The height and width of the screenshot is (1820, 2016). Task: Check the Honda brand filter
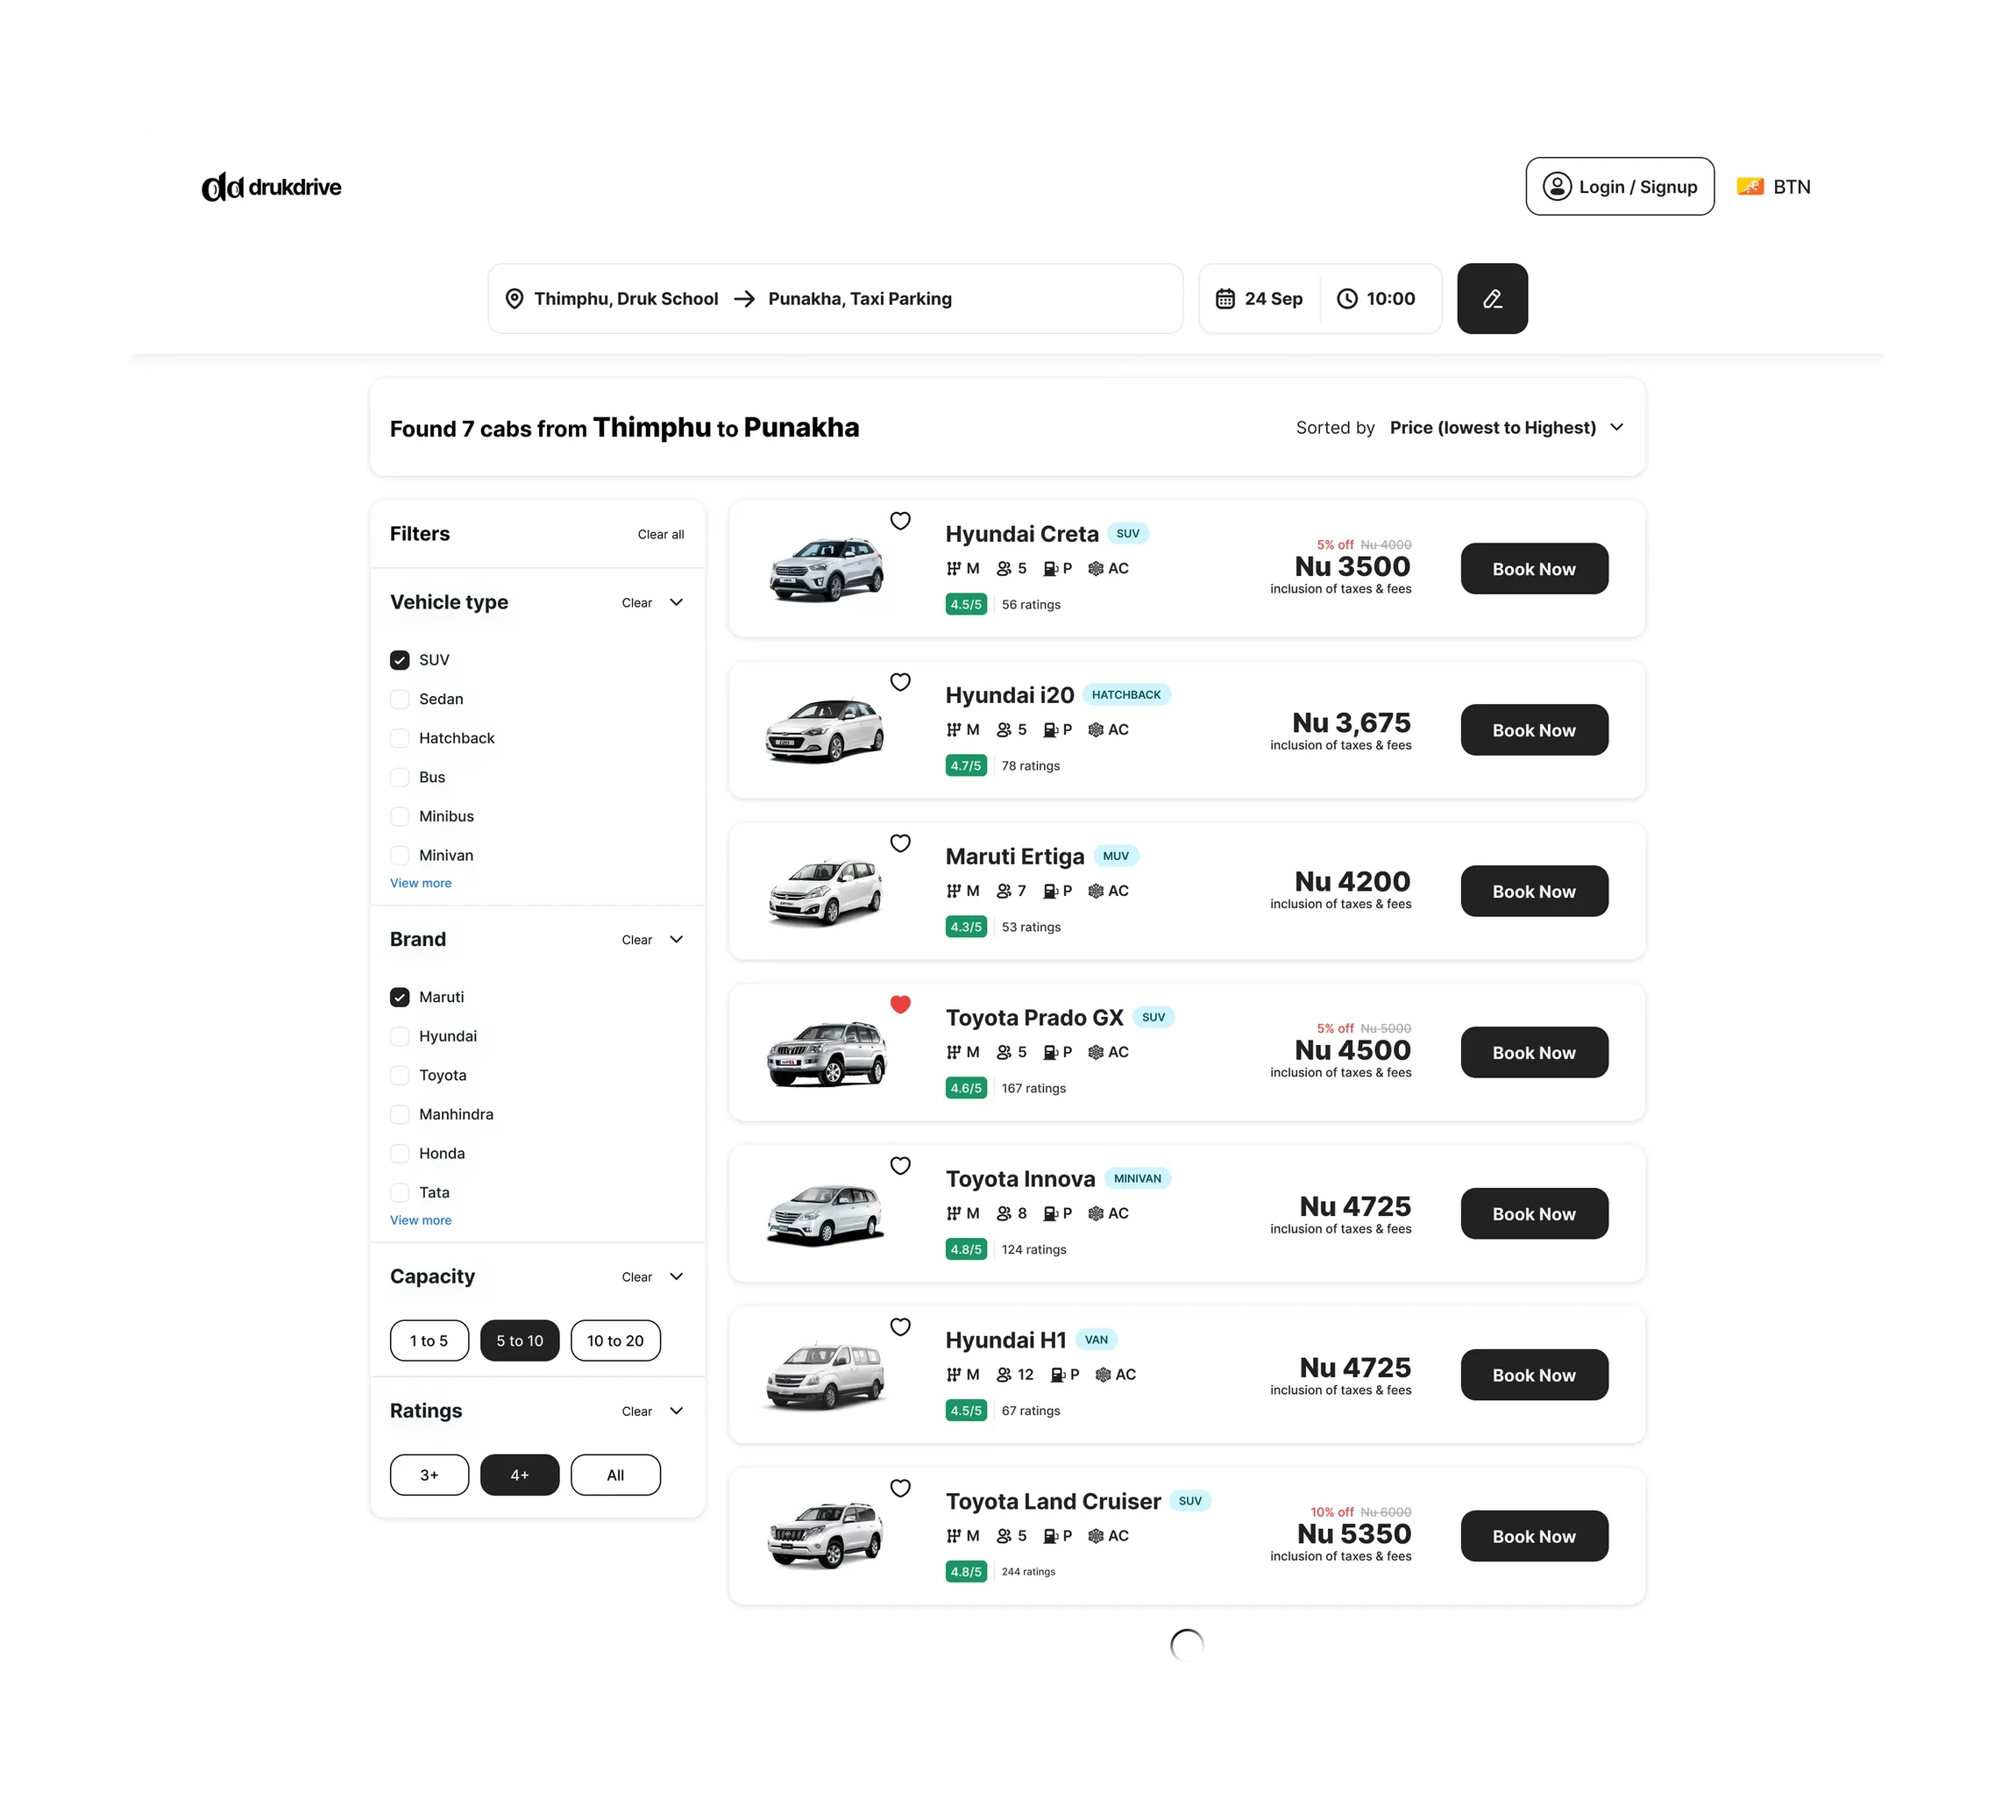click(x=399, y=1153)
